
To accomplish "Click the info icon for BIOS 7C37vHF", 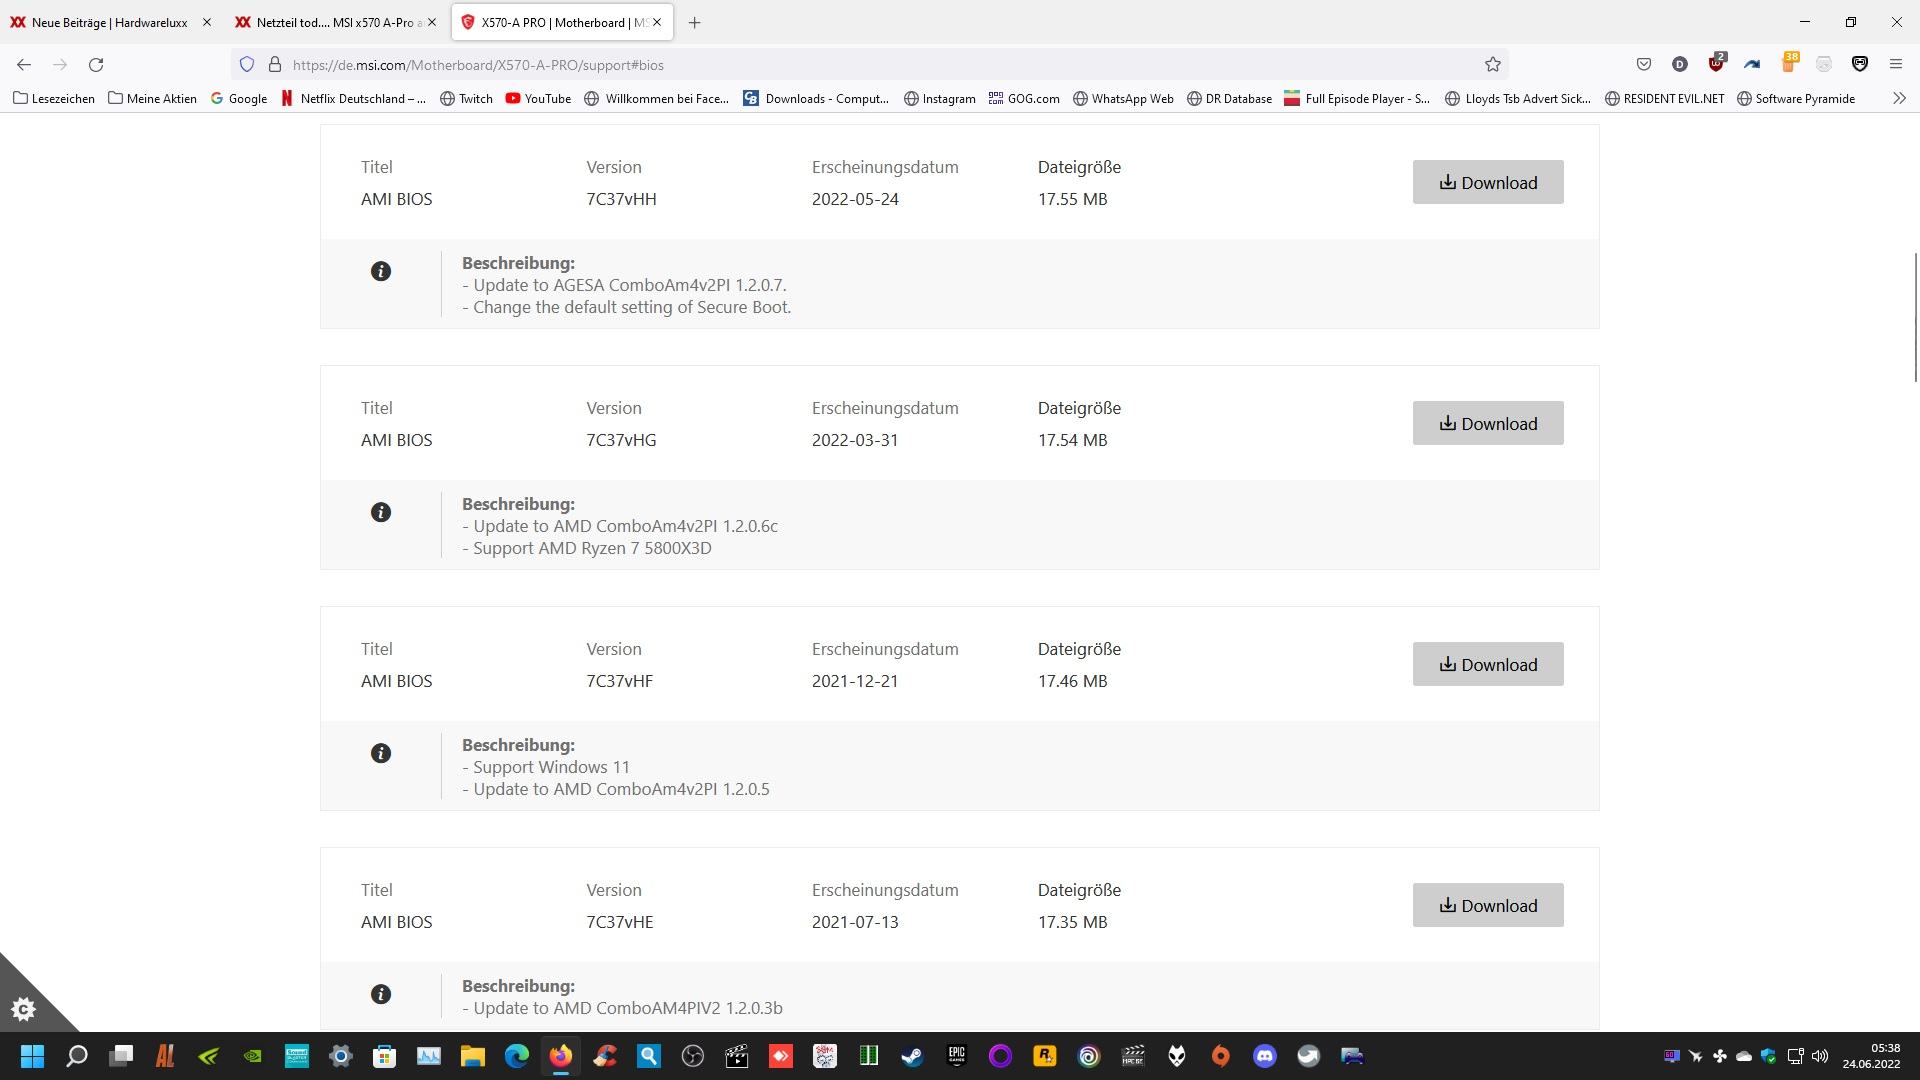I will (380, 753).
